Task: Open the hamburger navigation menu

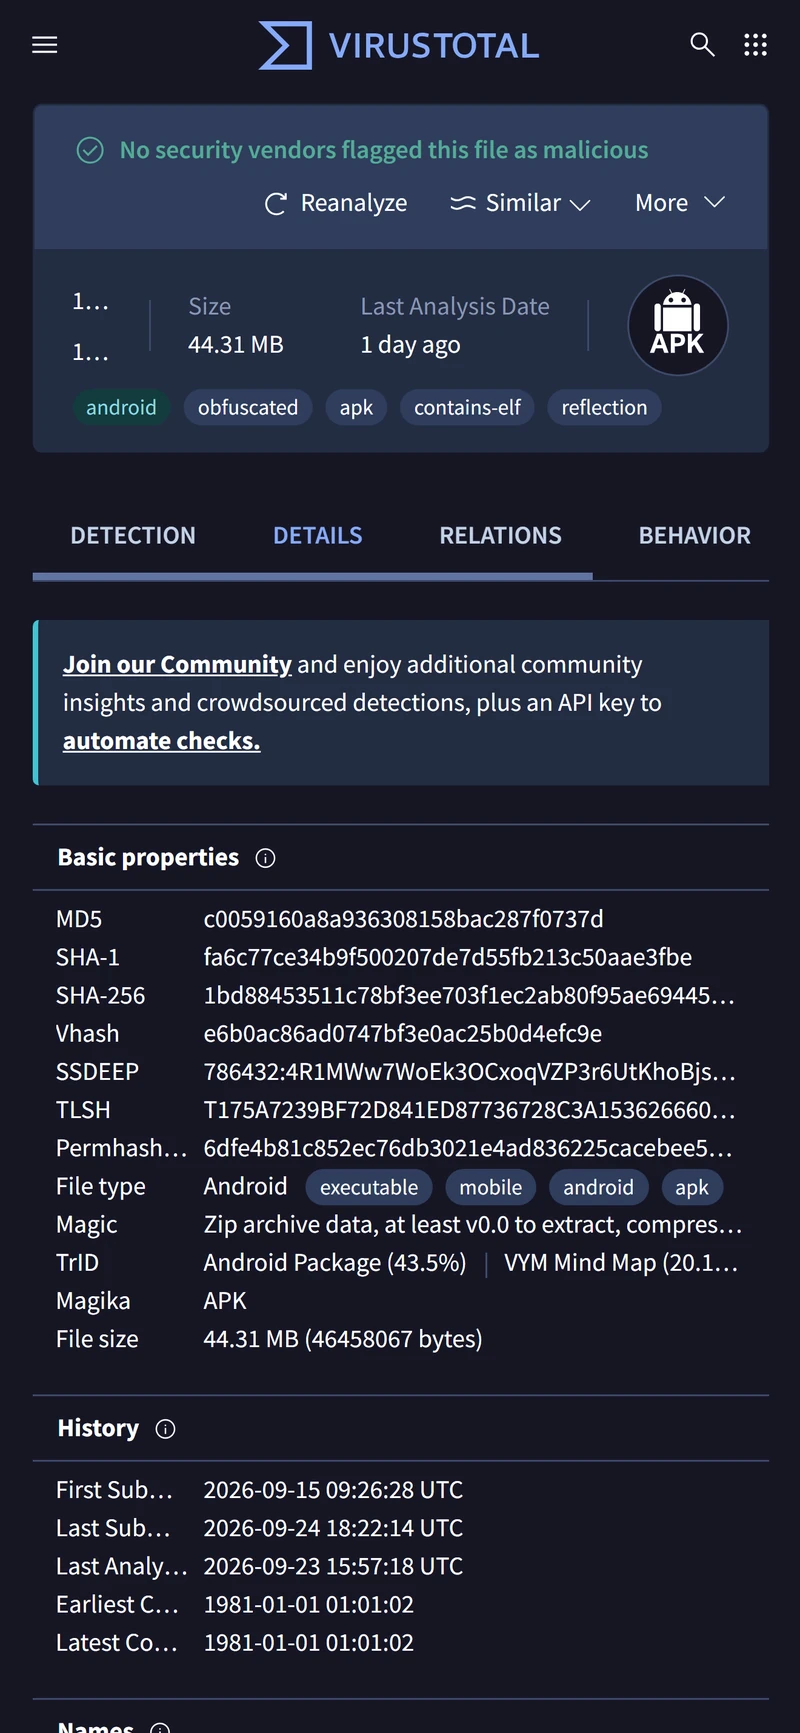Action: (x=45, y=45)
